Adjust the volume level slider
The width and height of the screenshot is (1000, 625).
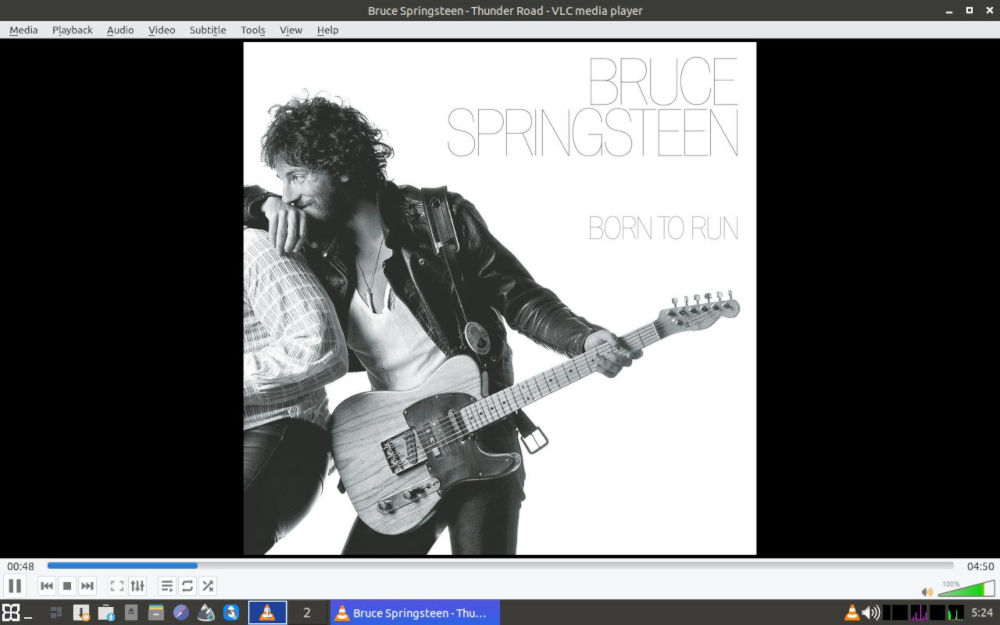point(965,590)
